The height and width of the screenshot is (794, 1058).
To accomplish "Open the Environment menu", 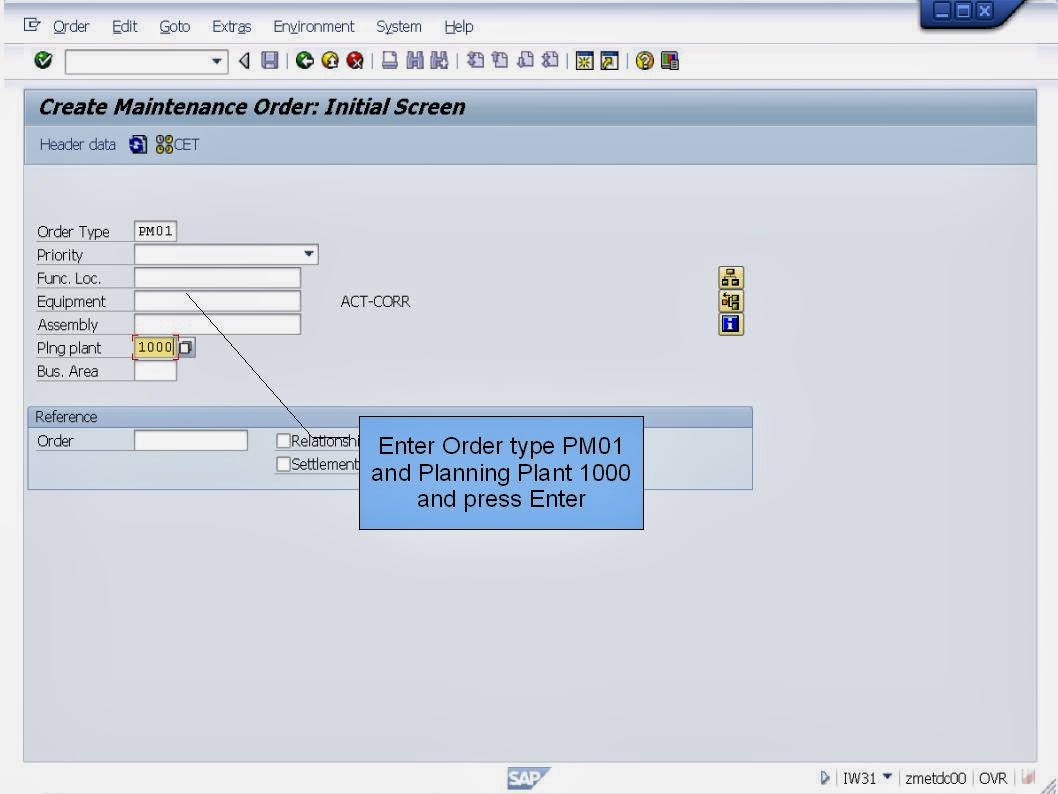I will [313, 26].
